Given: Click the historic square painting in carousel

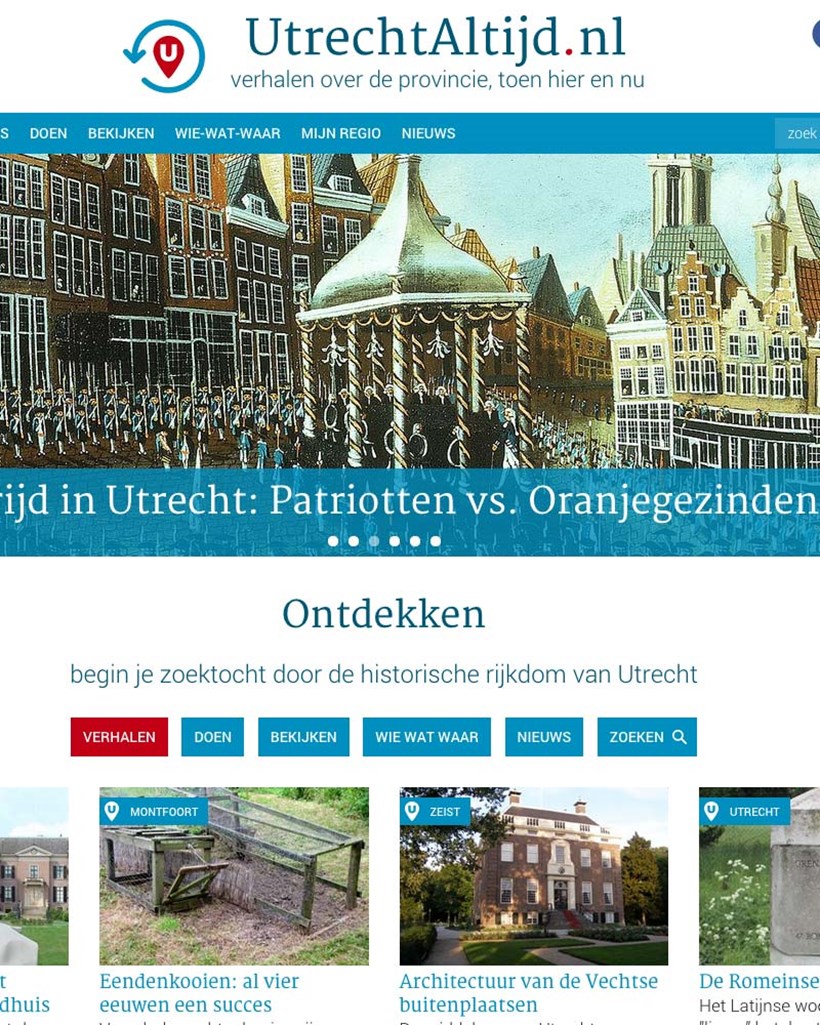Looking at the screenshot, I should 410,311.
